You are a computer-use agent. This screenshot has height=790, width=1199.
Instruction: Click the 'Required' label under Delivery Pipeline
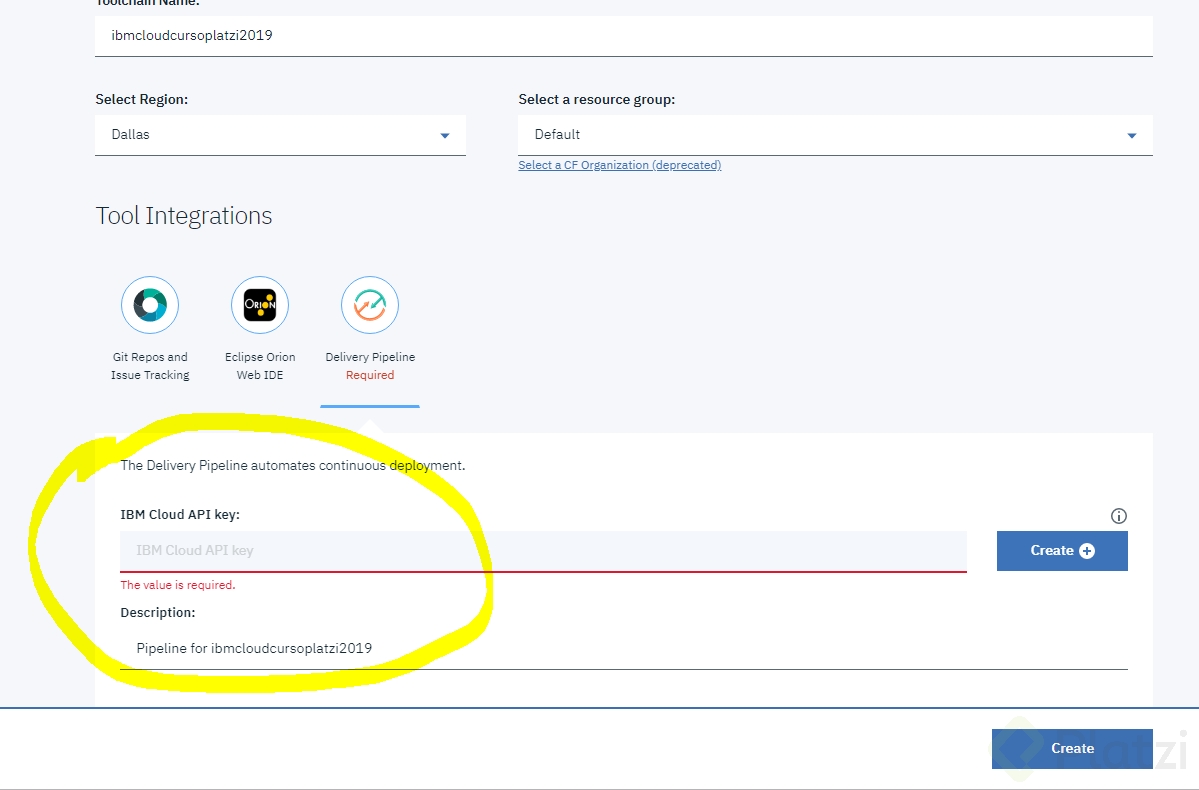tap(370, 375)
